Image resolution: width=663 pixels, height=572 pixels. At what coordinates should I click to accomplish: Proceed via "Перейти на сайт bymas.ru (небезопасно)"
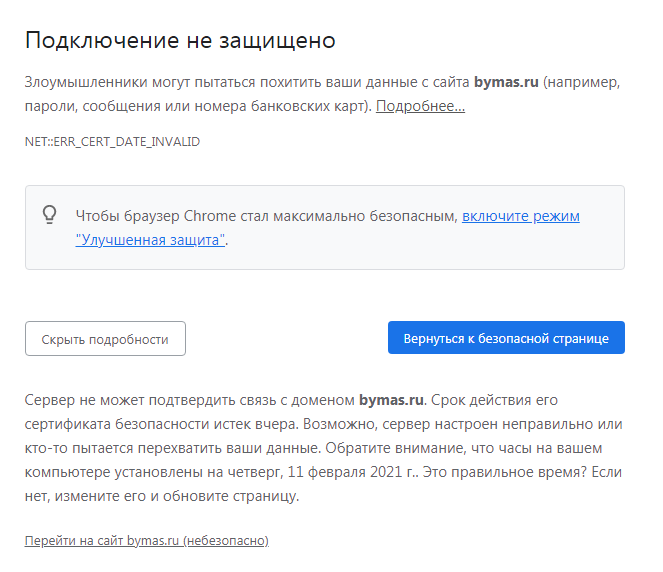pyautogui.click(x=146, y=540)
